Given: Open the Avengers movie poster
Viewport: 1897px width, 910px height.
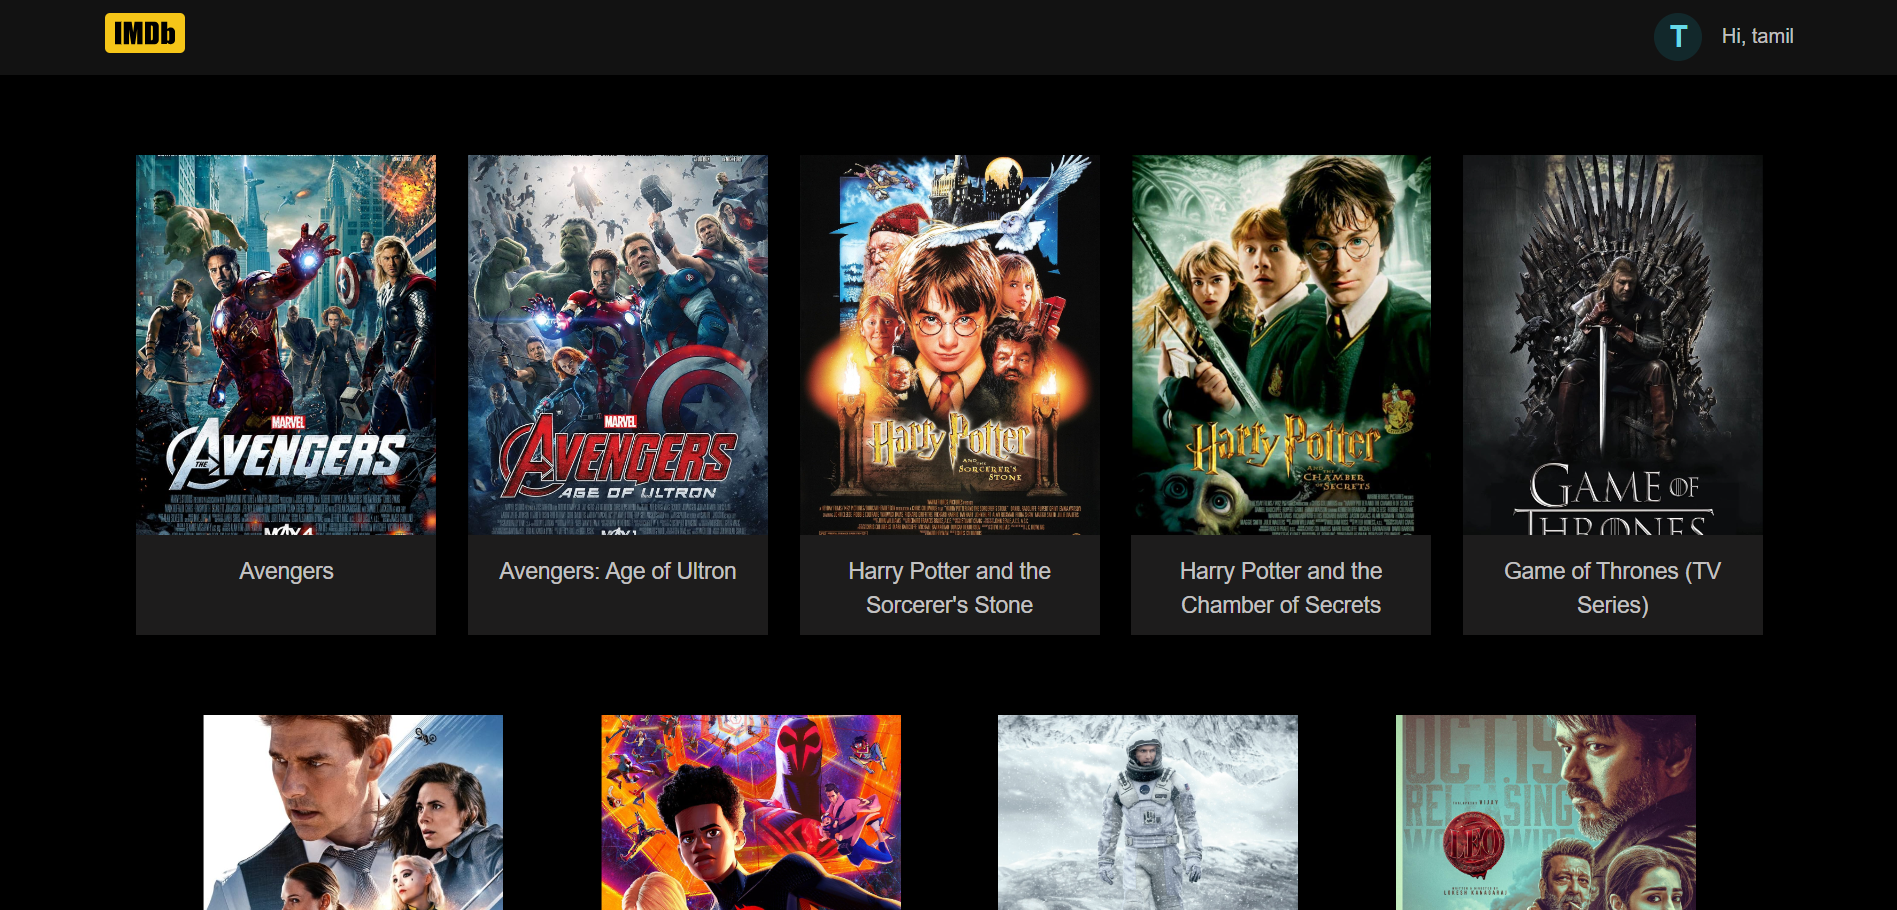Looking at the screenshot, I should 286,345.
